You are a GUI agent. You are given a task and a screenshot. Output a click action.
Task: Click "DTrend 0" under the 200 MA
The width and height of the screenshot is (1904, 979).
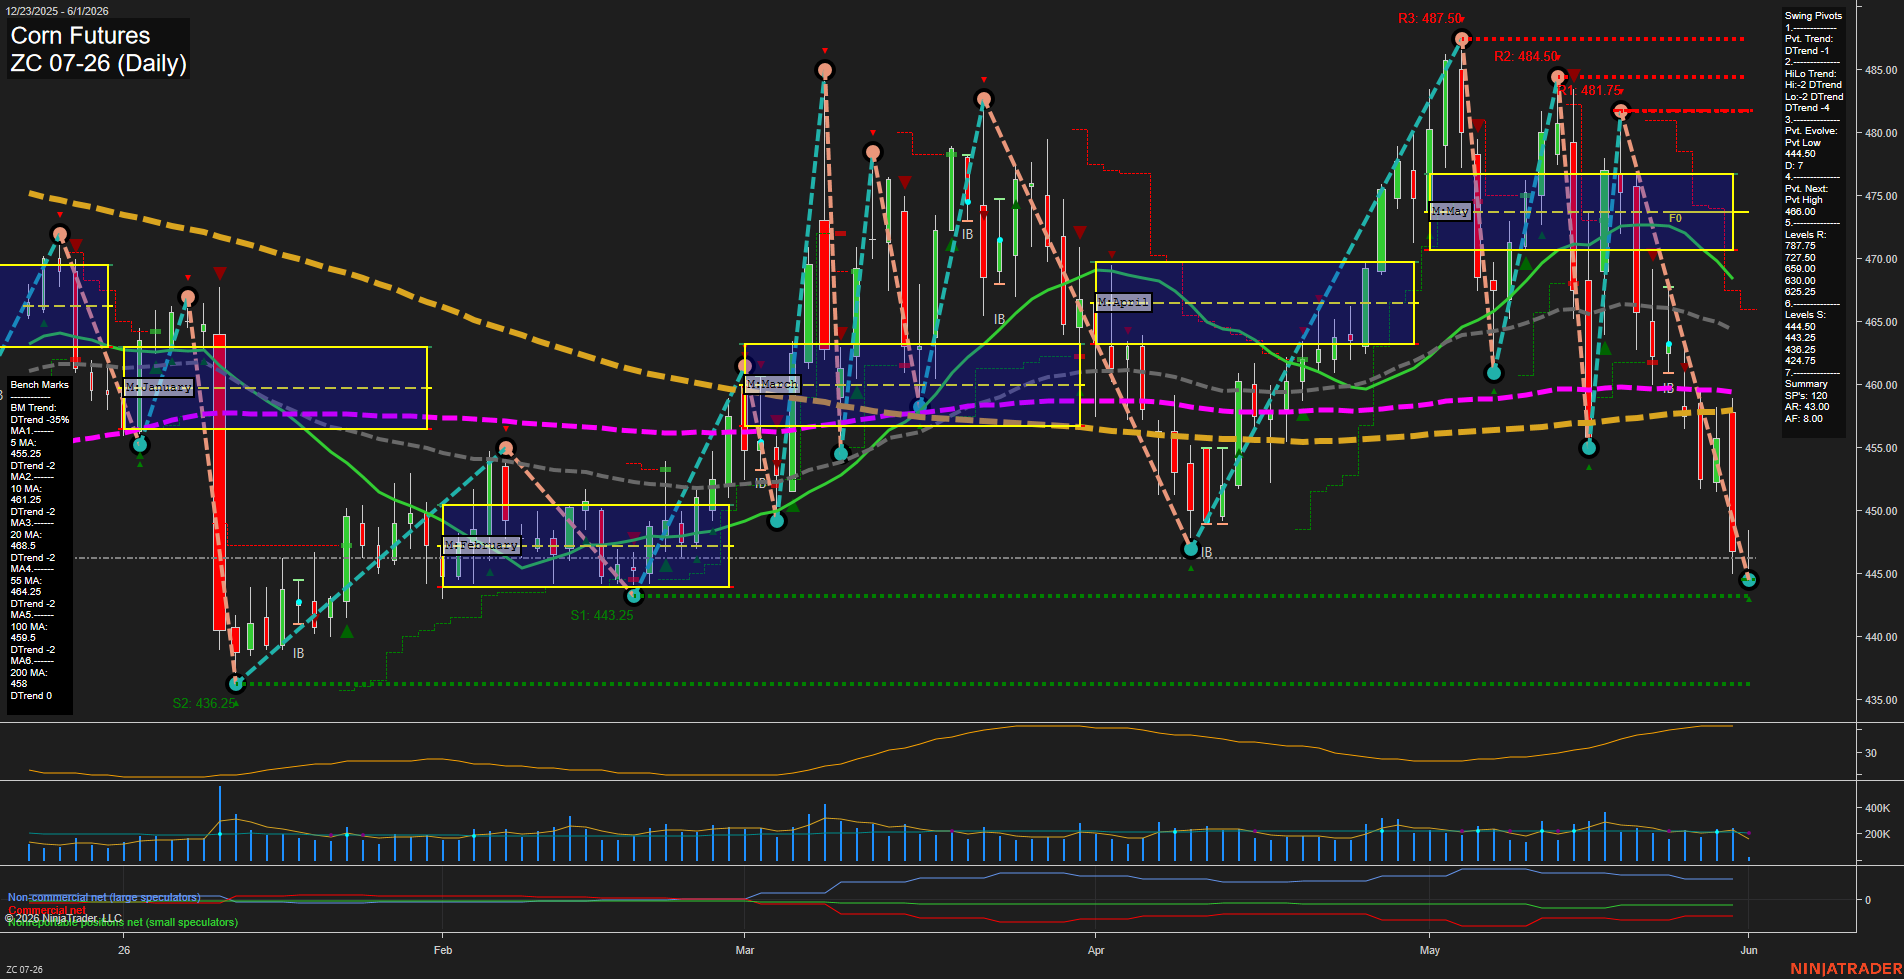coord(31,696)
